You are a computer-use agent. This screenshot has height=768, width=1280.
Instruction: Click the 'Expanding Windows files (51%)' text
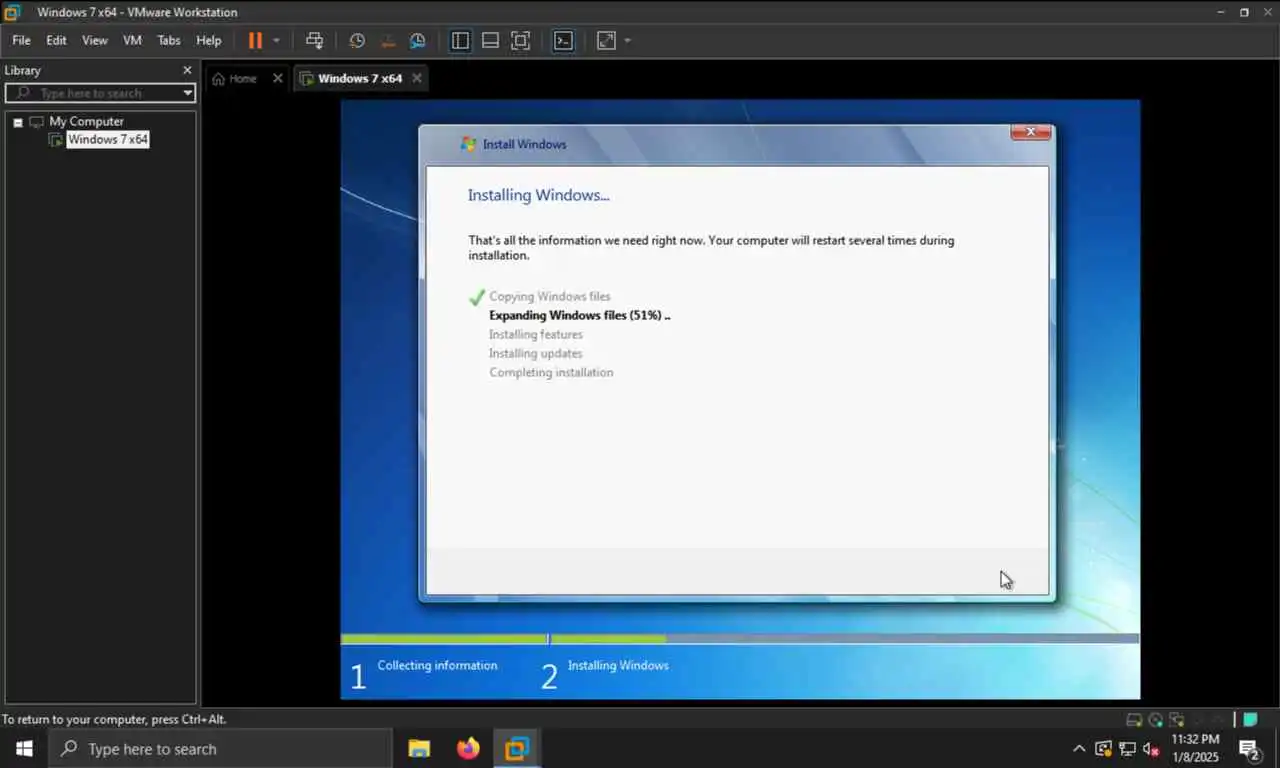(580, 315)
